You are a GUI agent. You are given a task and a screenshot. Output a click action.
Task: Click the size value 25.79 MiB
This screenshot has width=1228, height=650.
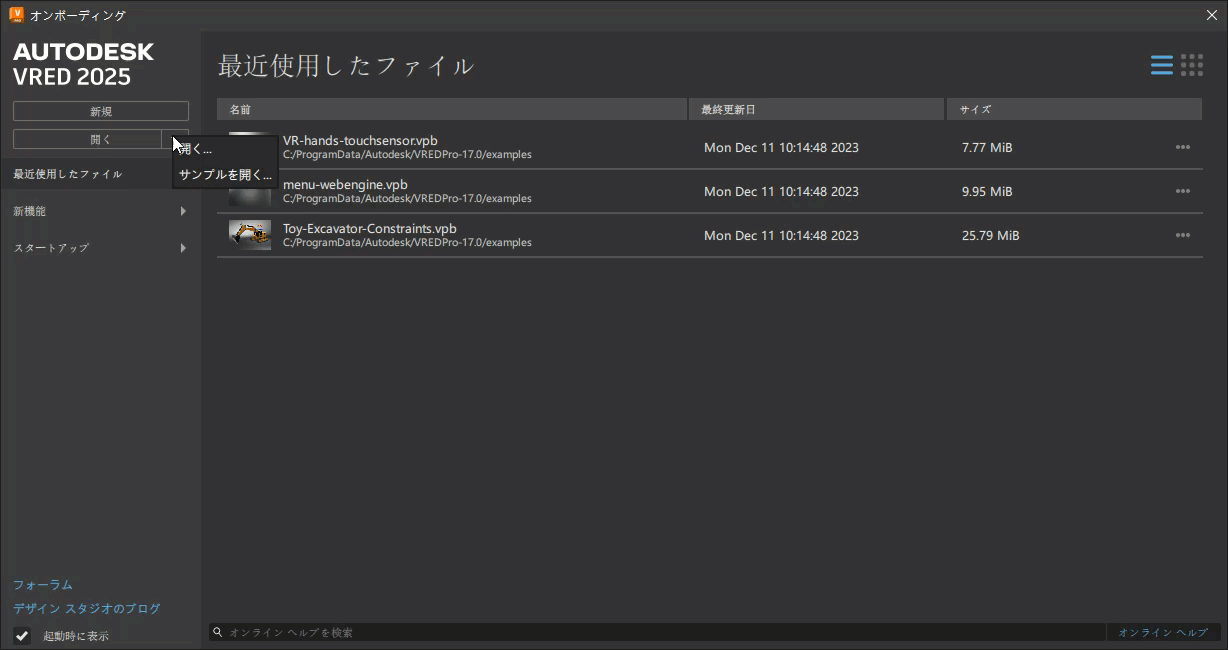click(x=991, y=235)
